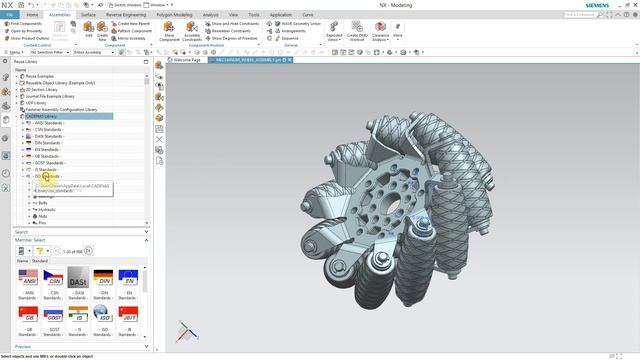Click the Clearance Analysis icon

pyautogui.click(x=380, y=27)
